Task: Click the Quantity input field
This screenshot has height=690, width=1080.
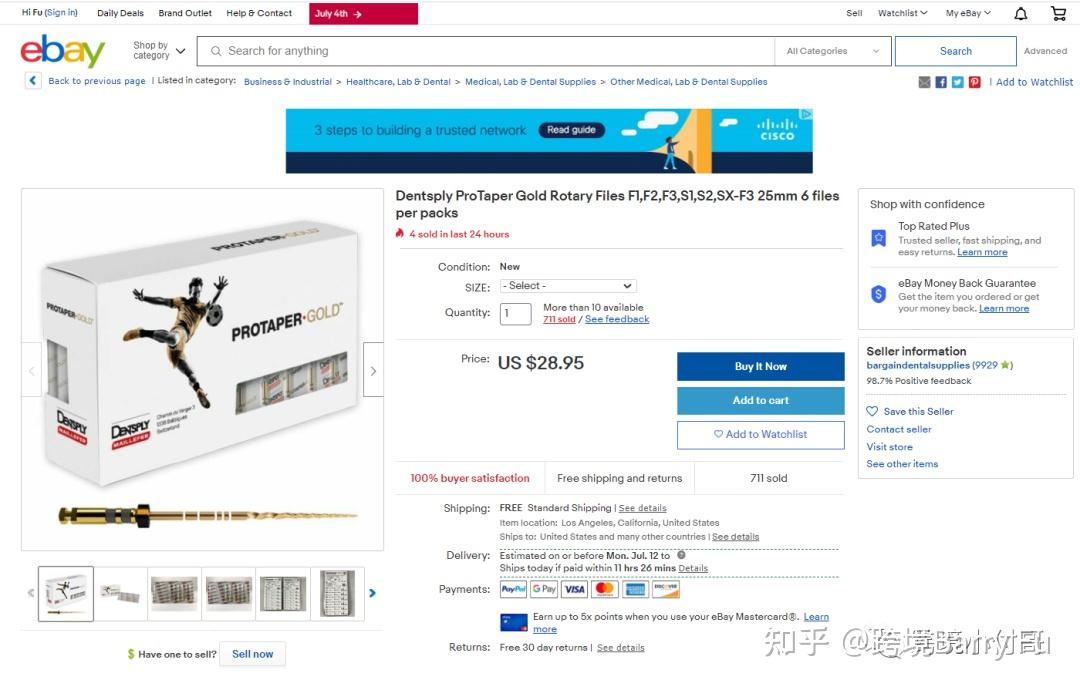Action: tap(515, 313)
